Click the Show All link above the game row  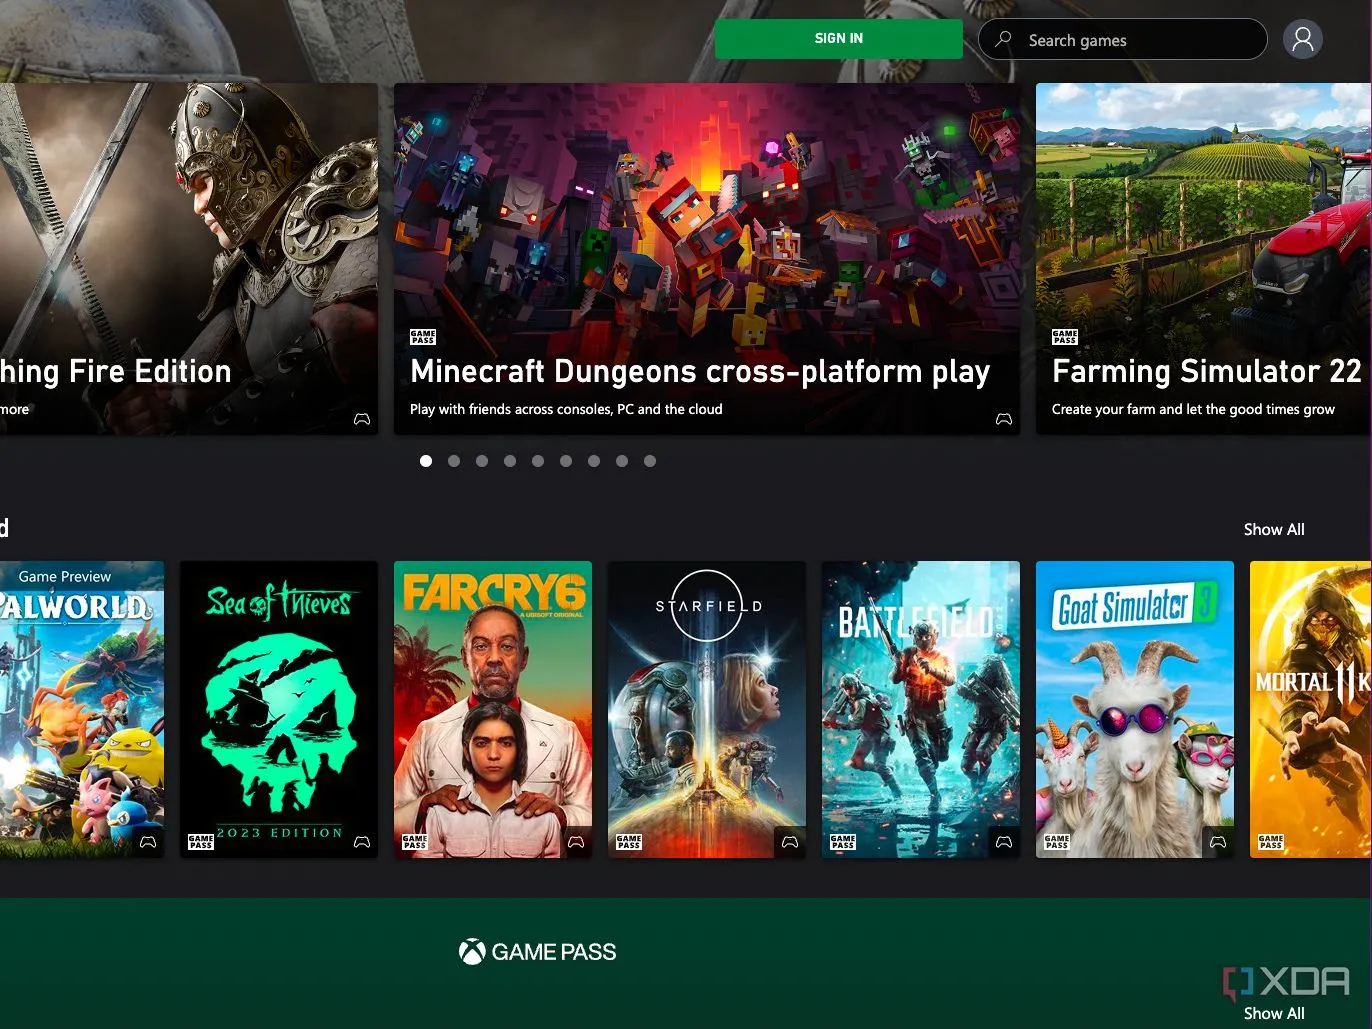click(x=1273, y=529)
